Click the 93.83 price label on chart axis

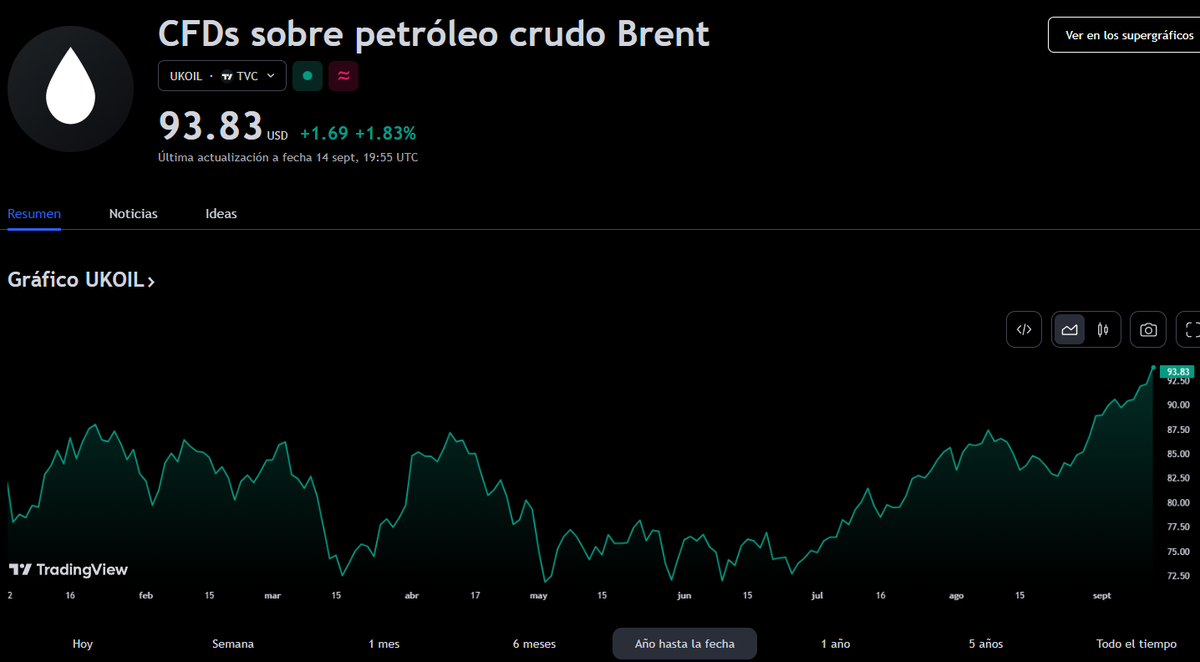[1177, 371]
